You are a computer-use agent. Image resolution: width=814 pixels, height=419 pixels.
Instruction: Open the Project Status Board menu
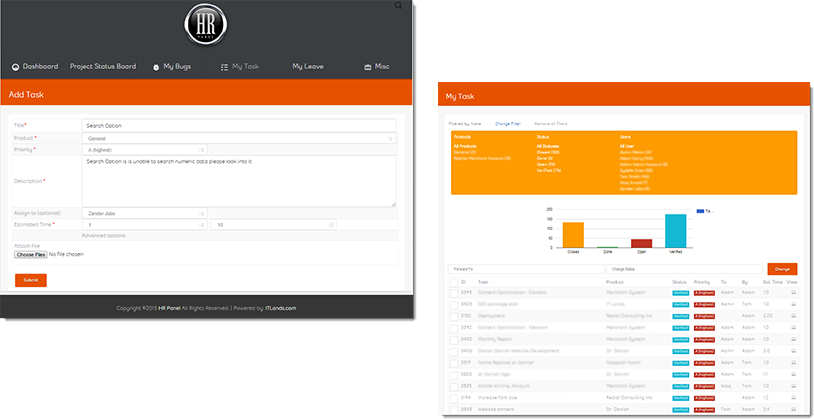point(103,66)
